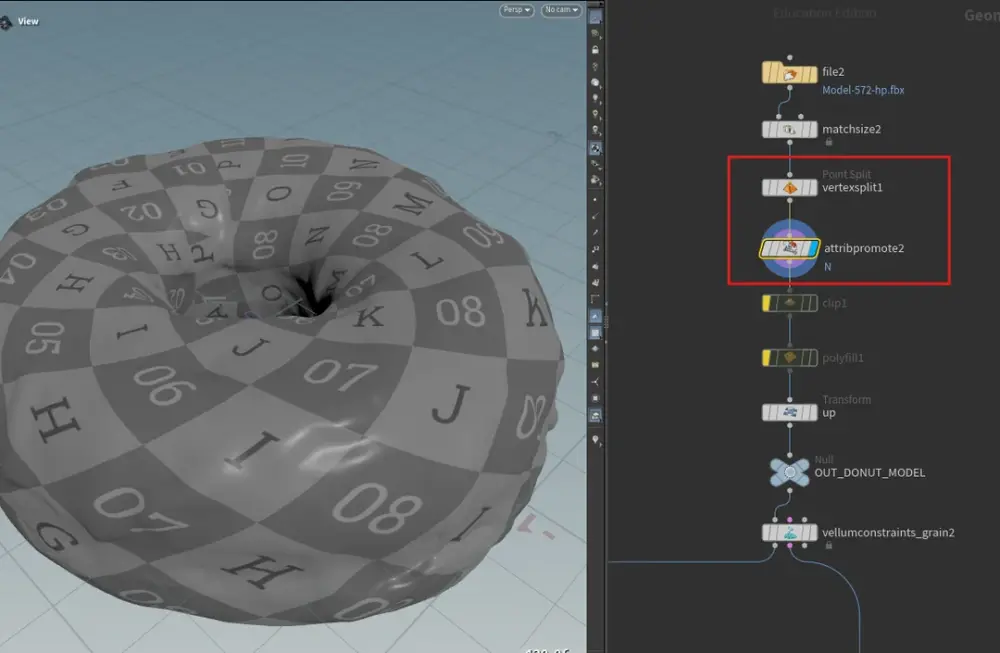Click the attribpromote2 node icon

coord(790,248)
